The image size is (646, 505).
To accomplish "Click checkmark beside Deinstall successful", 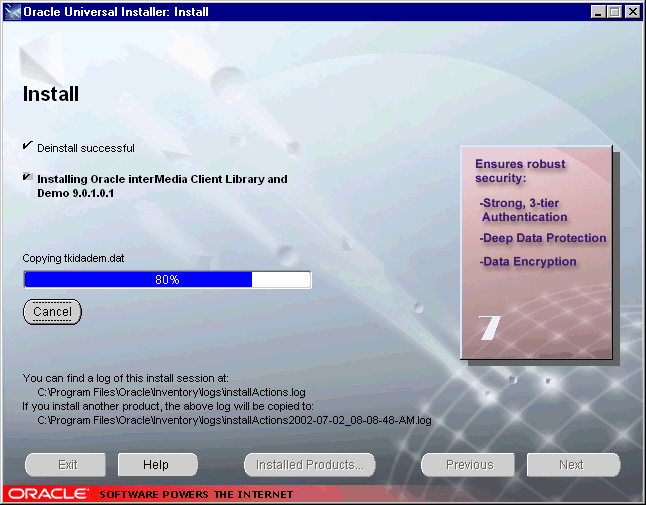I will click(x=28, y=145).
